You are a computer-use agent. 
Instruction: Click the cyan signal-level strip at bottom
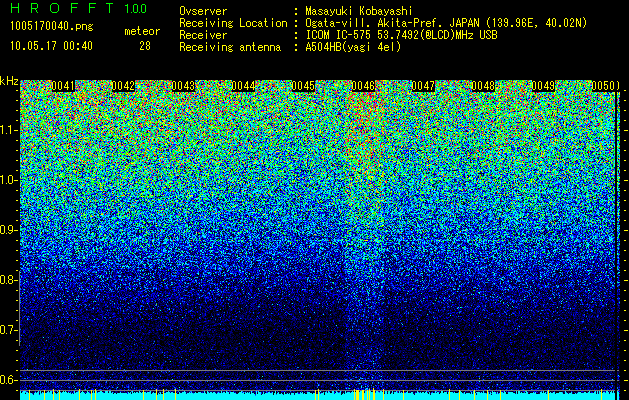pos(317,396)
